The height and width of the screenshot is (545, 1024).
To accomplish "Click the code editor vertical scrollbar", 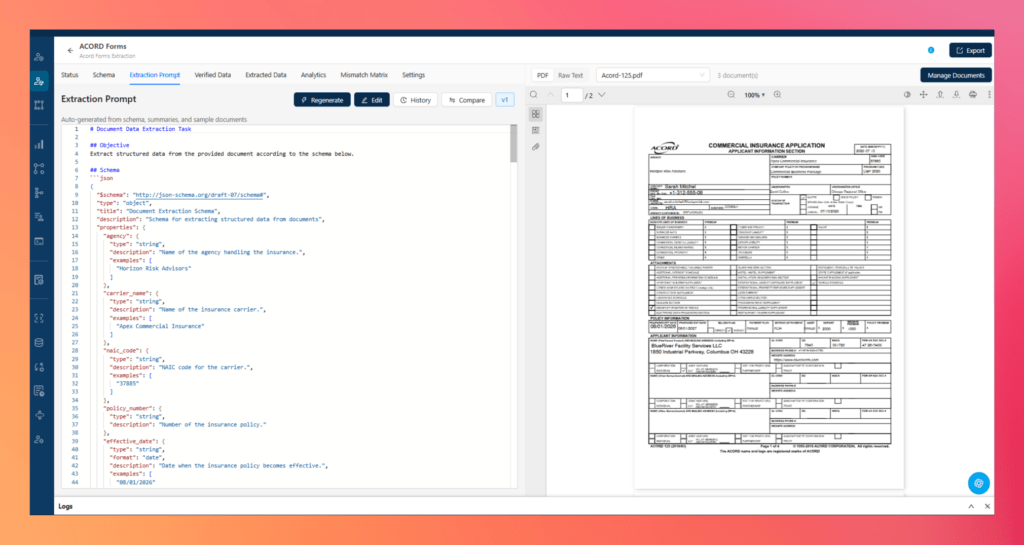I will pos(514,144).
